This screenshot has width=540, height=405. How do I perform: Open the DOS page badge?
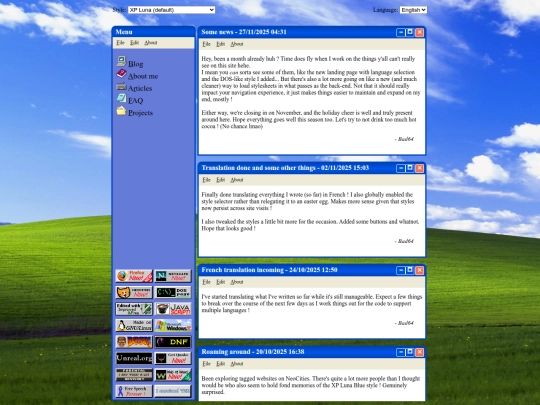173,292
